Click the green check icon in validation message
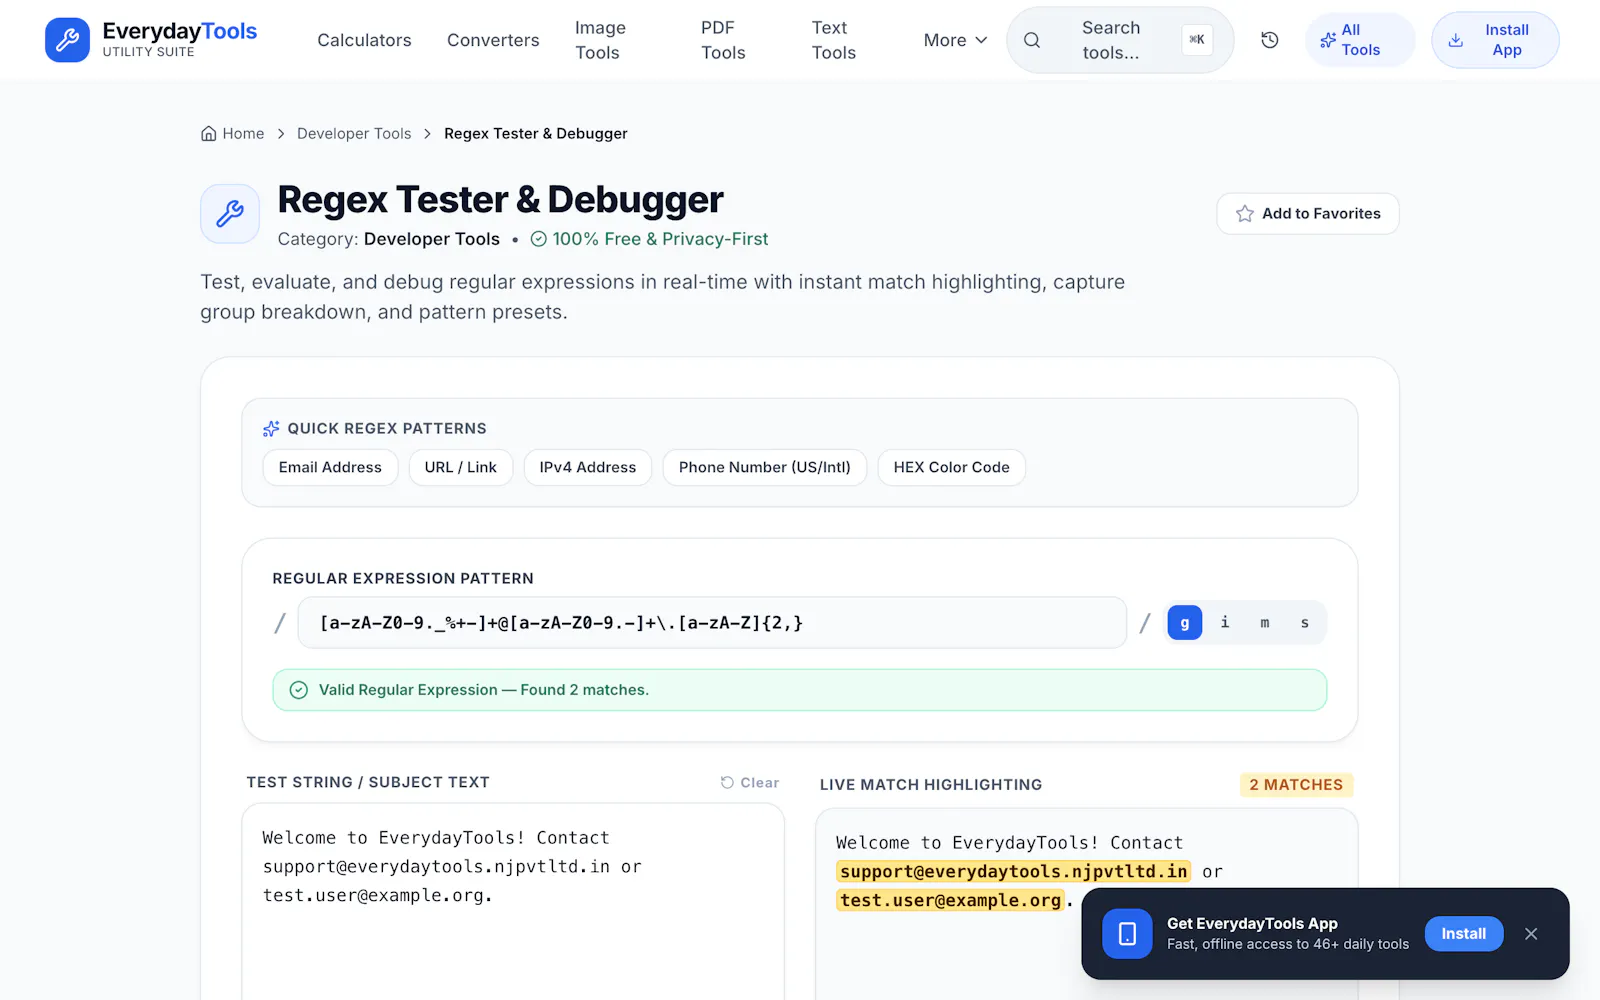The height and width of the screenshot is (1000, 1600). 298,690
